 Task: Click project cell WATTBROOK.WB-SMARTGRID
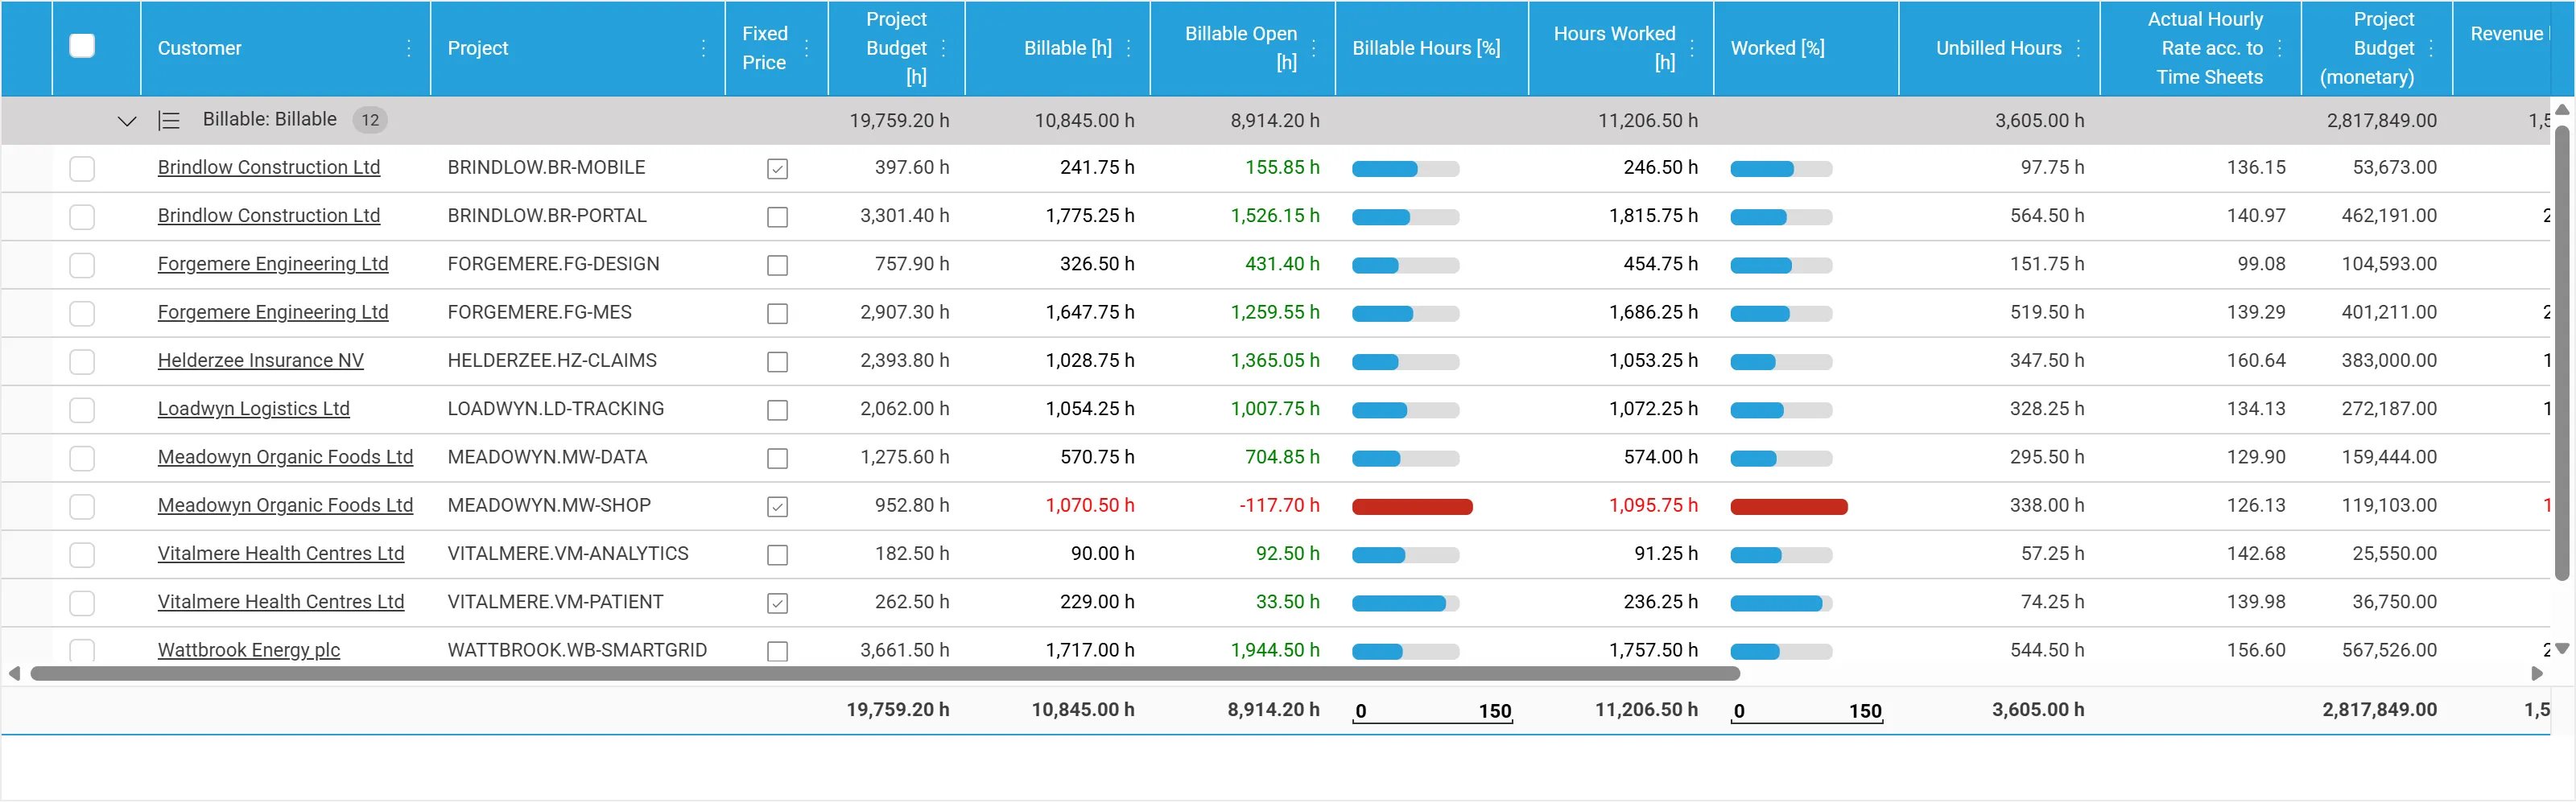click(577, 650)
